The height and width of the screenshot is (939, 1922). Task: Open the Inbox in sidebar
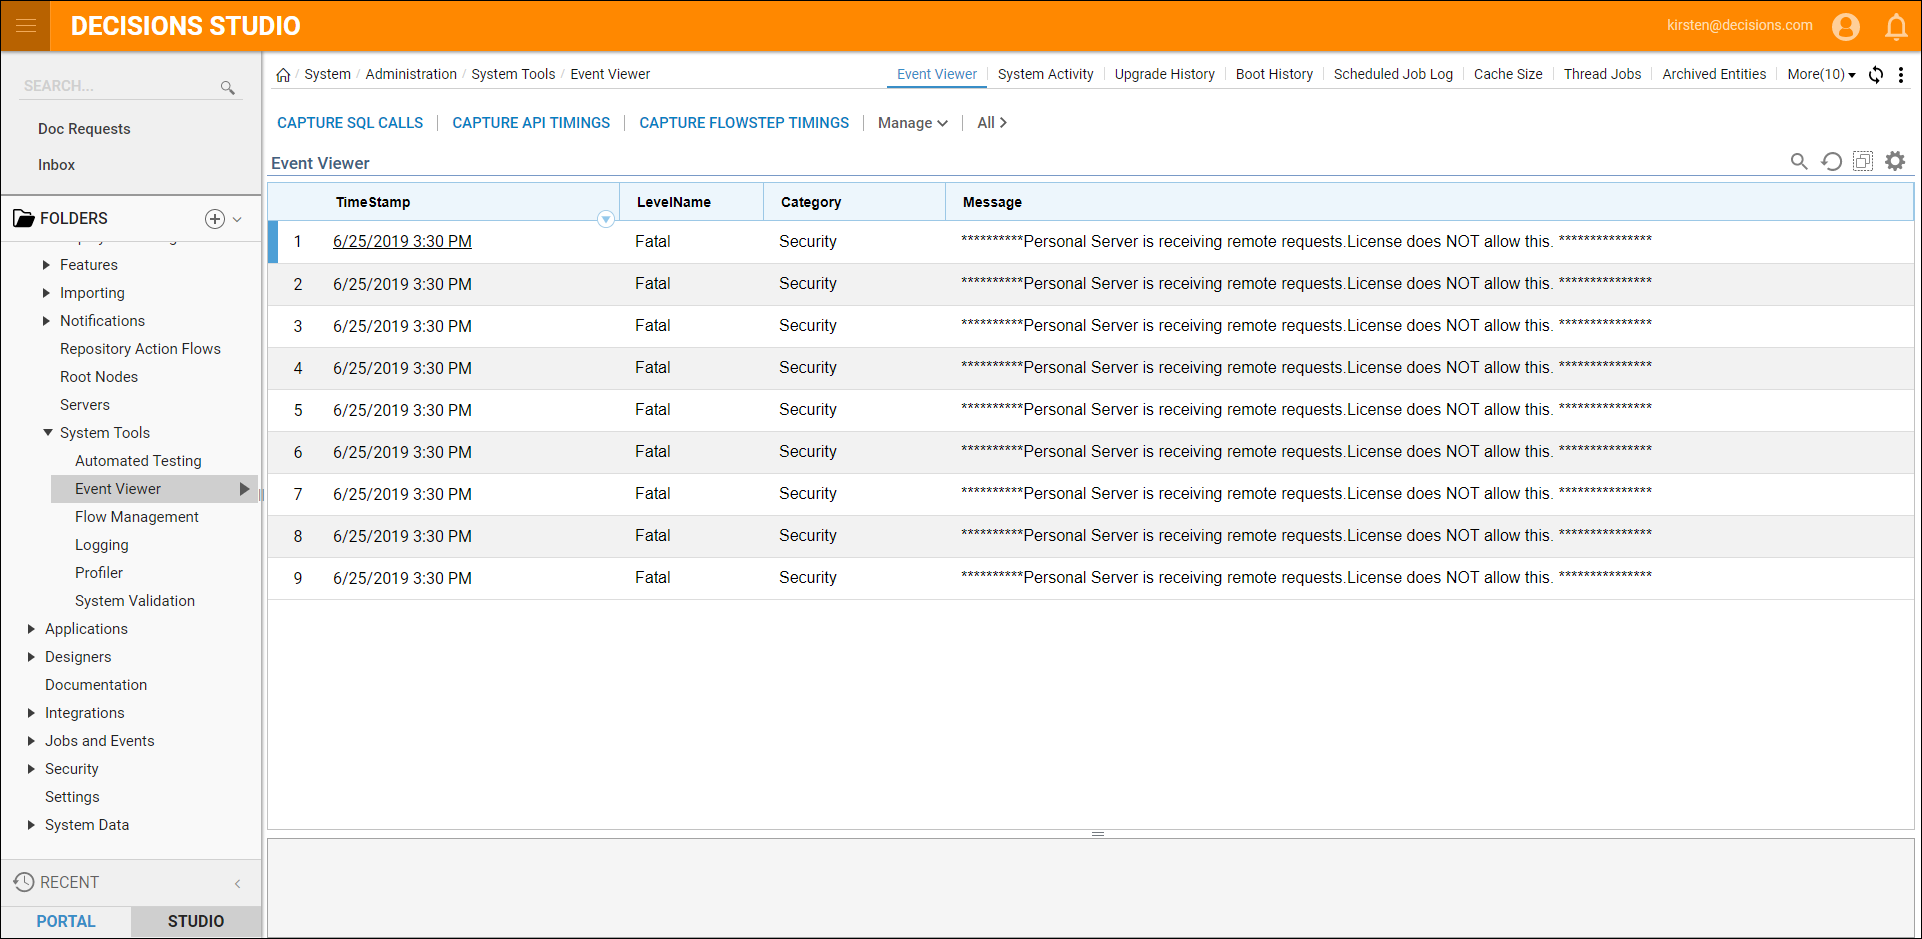[56, 165]
